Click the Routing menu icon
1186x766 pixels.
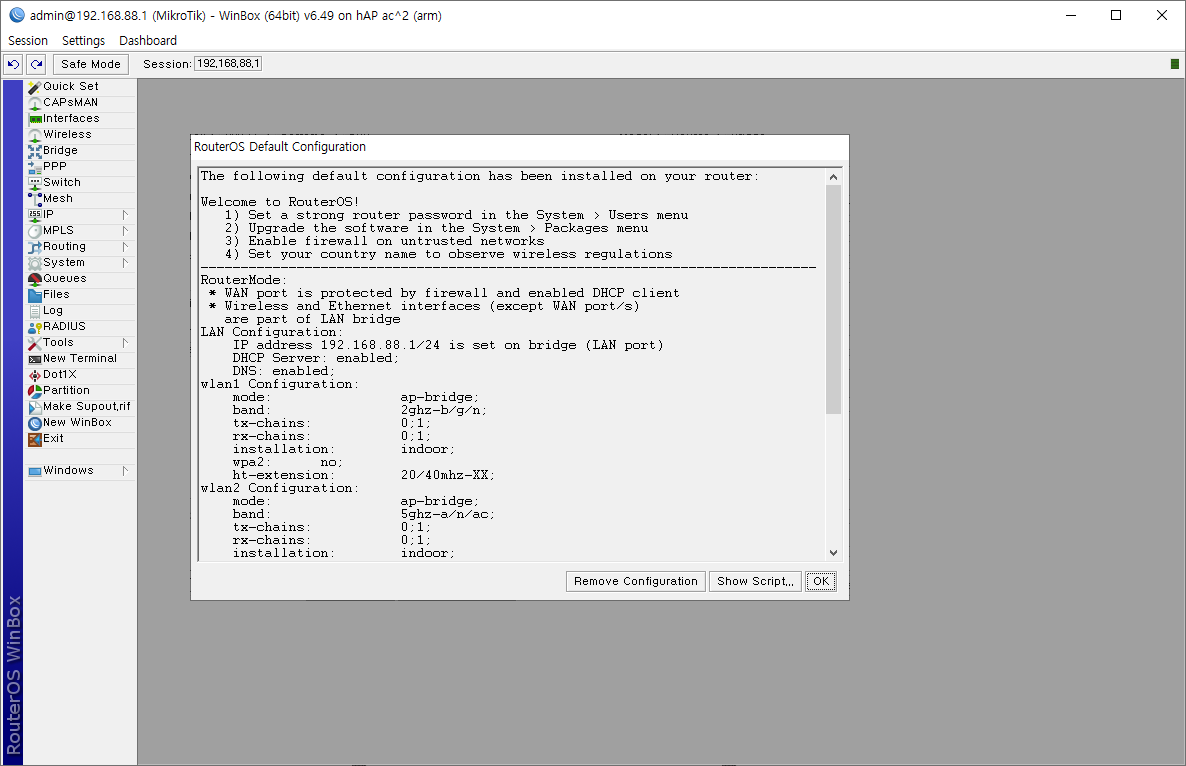click(x=35, y=247)
